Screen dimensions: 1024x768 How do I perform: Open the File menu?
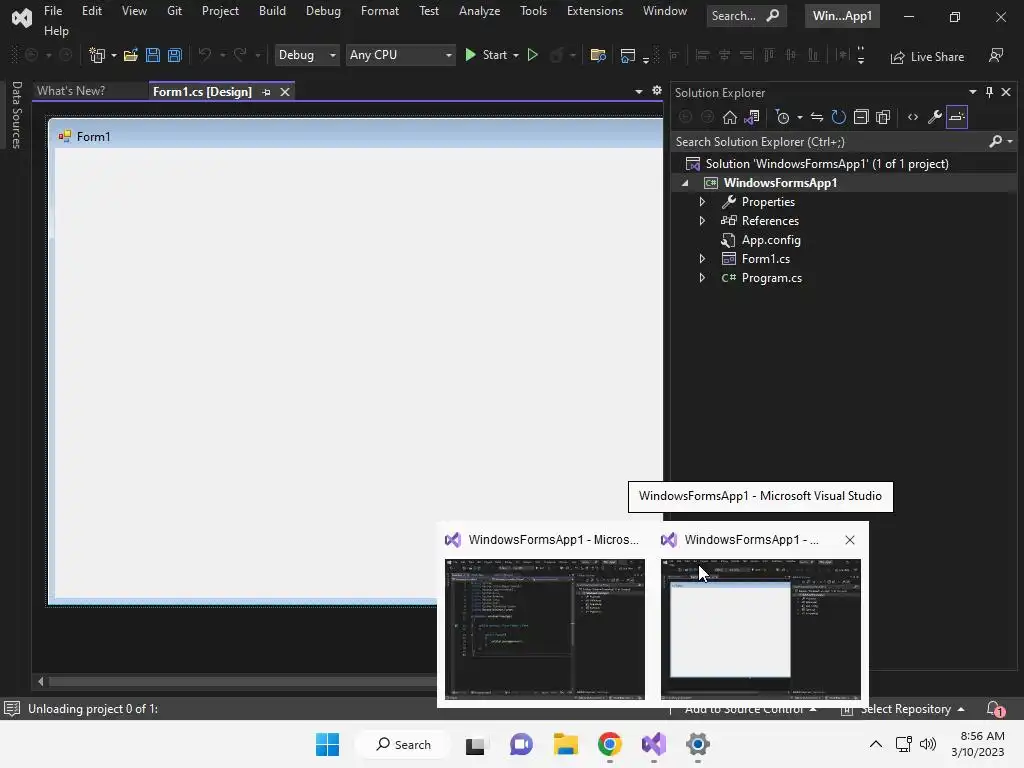click(x=53, y=11)
